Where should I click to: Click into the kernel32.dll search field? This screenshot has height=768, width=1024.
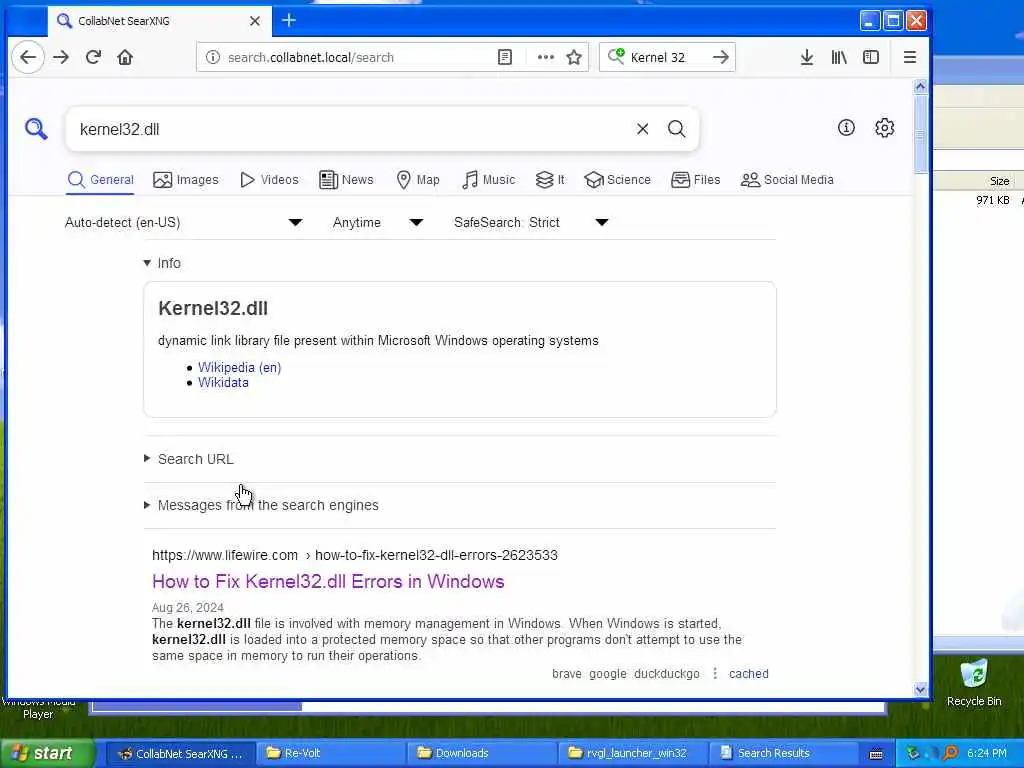pos(353,129)
